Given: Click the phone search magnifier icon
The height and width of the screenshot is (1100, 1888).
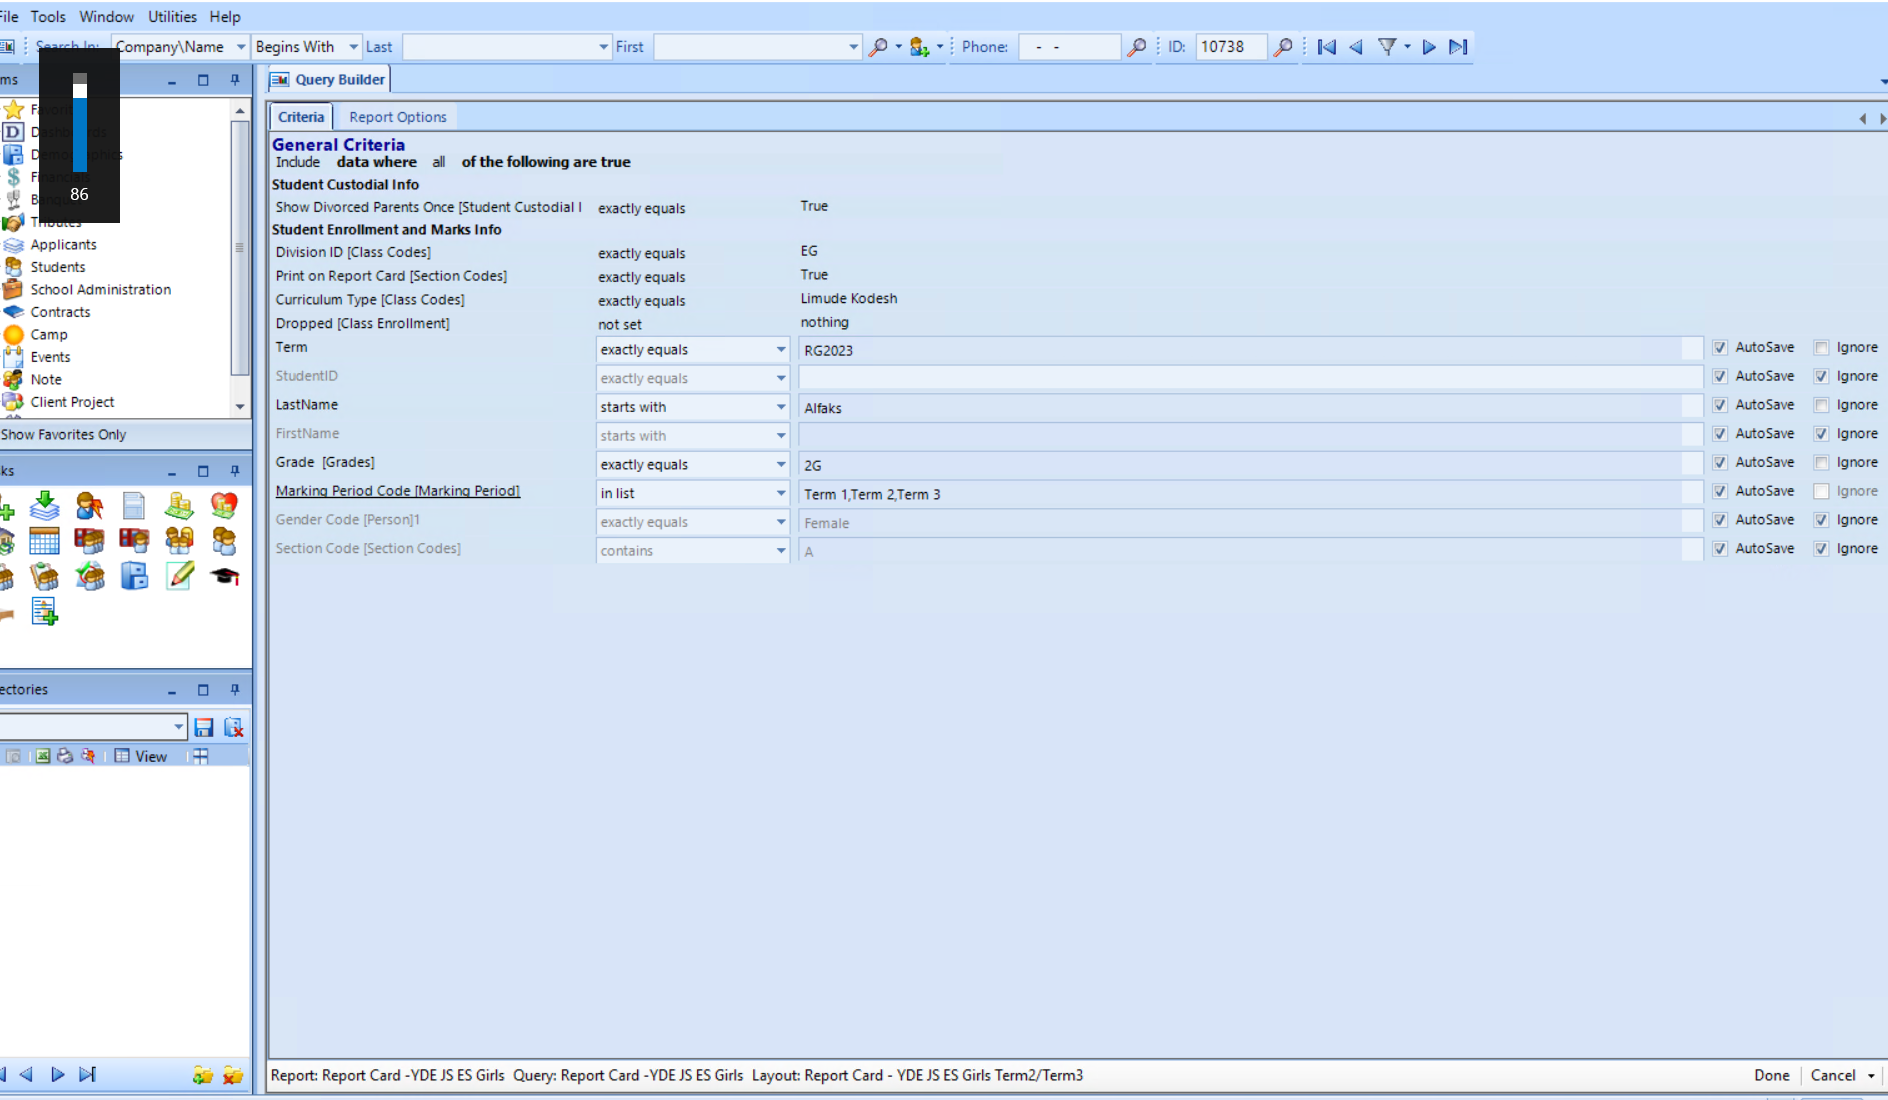Looking at the screenshot, I should 1136,47.
